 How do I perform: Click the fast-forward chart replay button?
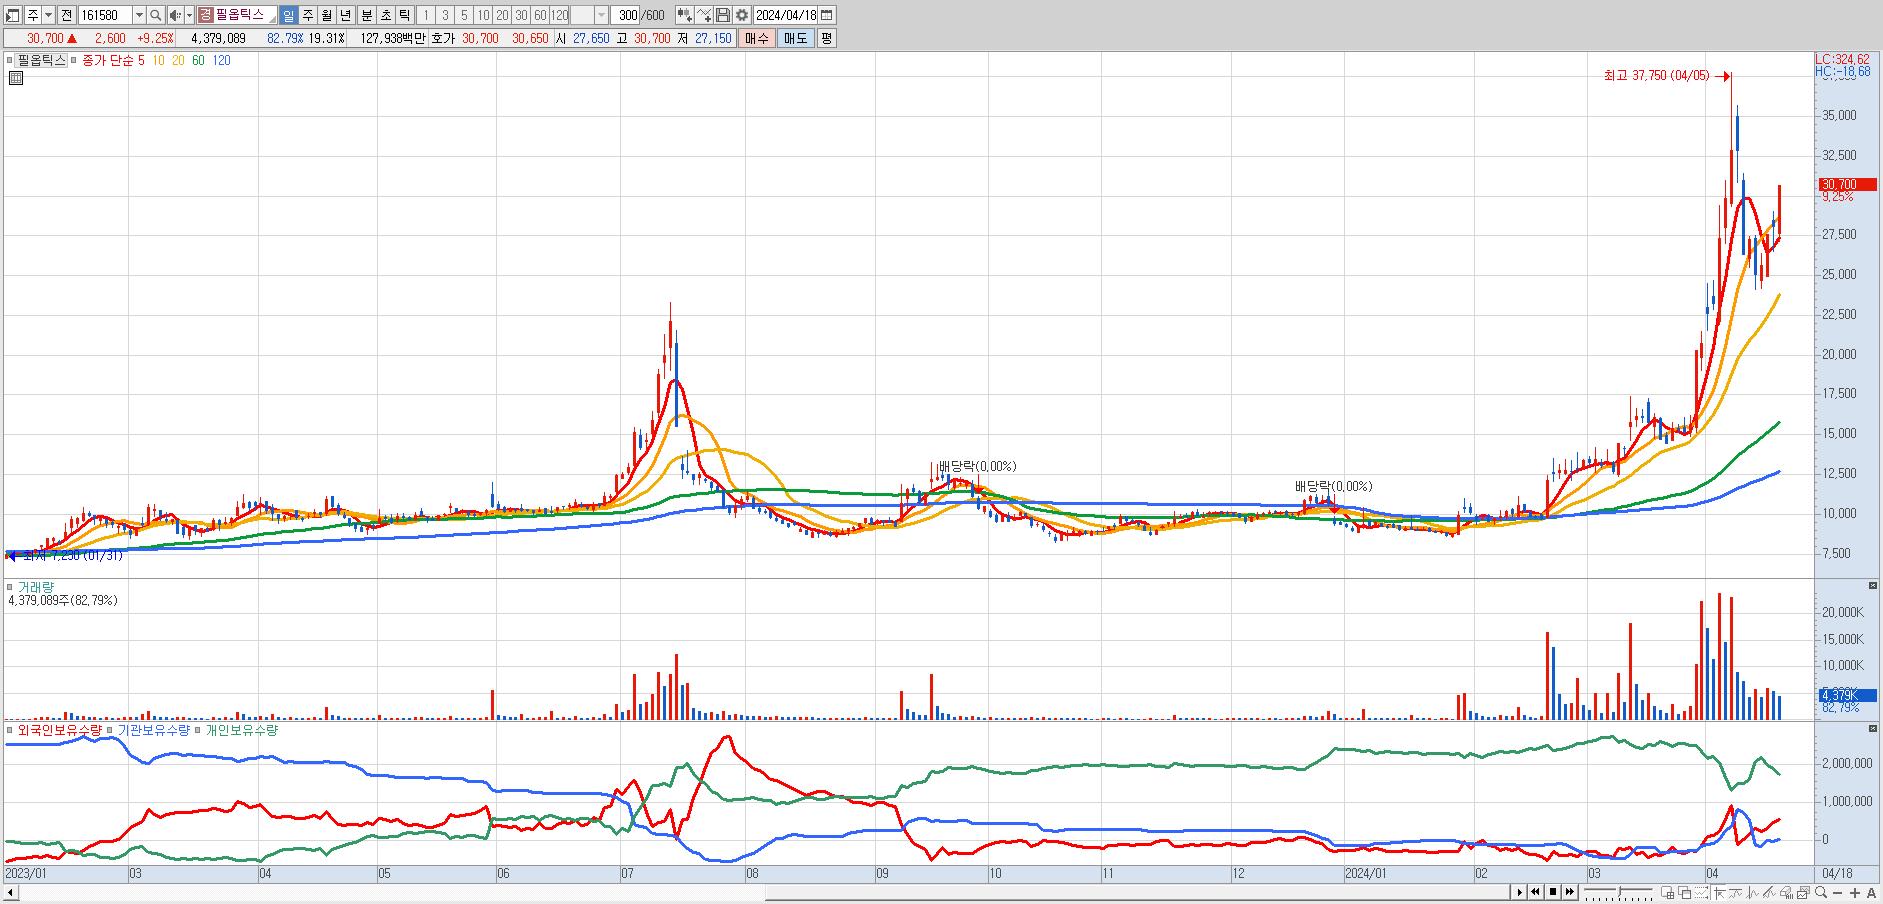1570,892
